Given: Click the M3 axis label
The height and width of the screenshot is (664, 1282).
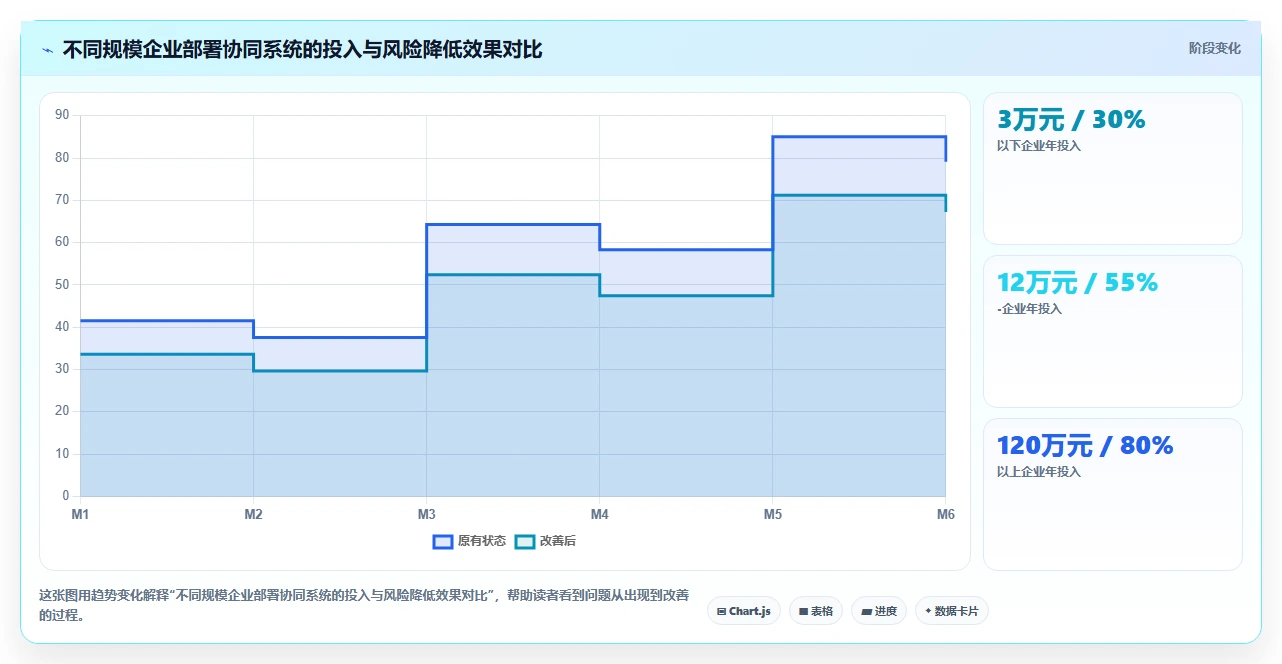Looking at the screenshot, I should [426, 515].
